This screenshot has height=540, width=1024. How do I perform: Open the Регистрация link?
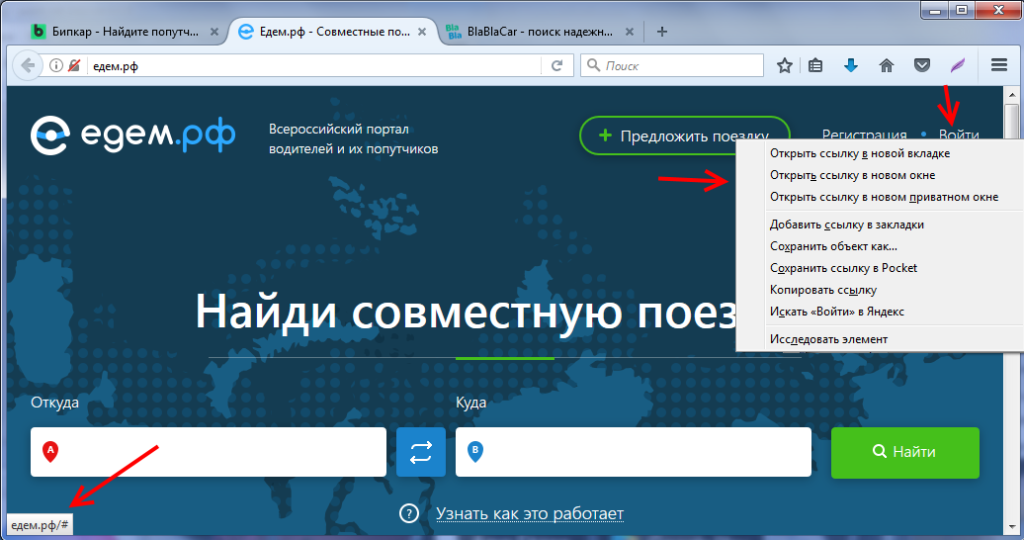coord(864,135)
